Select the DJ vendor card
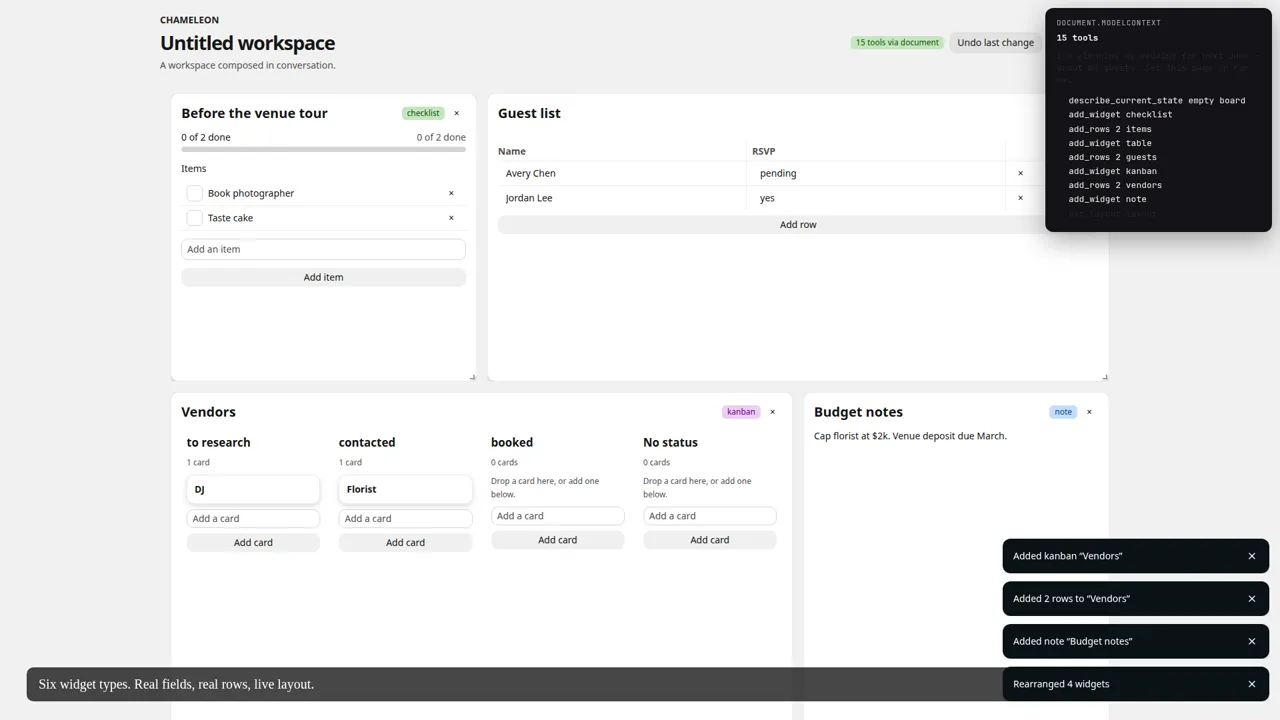Image resolution: width=1280 pixels, height=720 pixels. (253, 489)
